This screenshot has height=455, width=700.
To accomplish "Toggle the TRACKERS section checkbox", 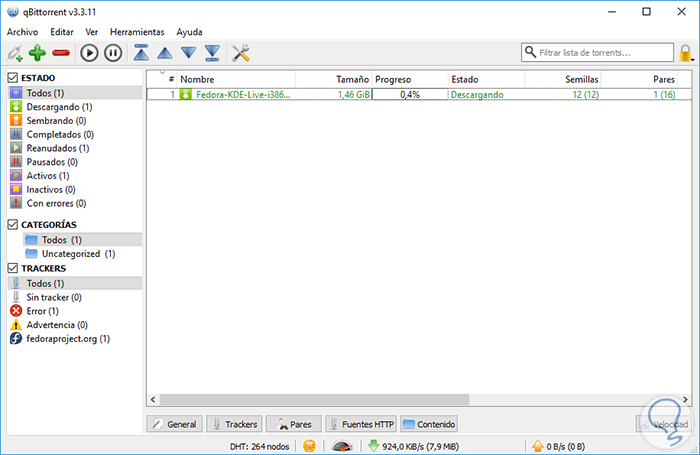I will [x=13, y=268].
